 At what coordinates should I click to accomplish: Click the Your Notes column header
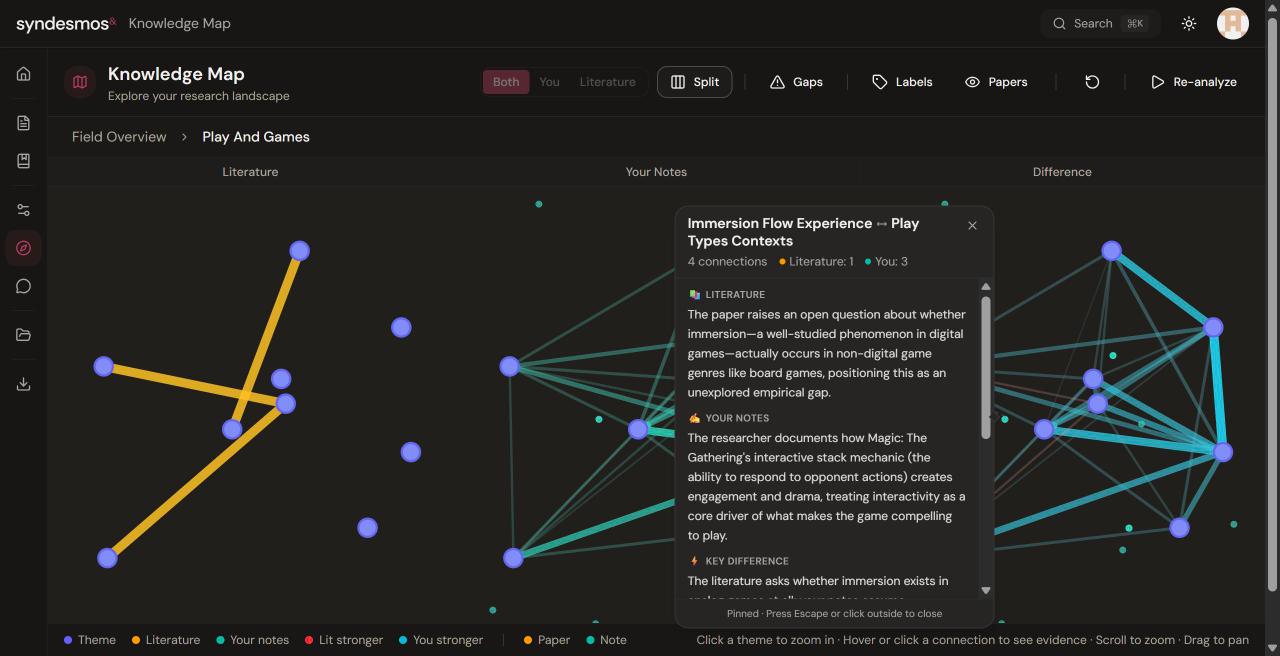[x=656, y=172]
